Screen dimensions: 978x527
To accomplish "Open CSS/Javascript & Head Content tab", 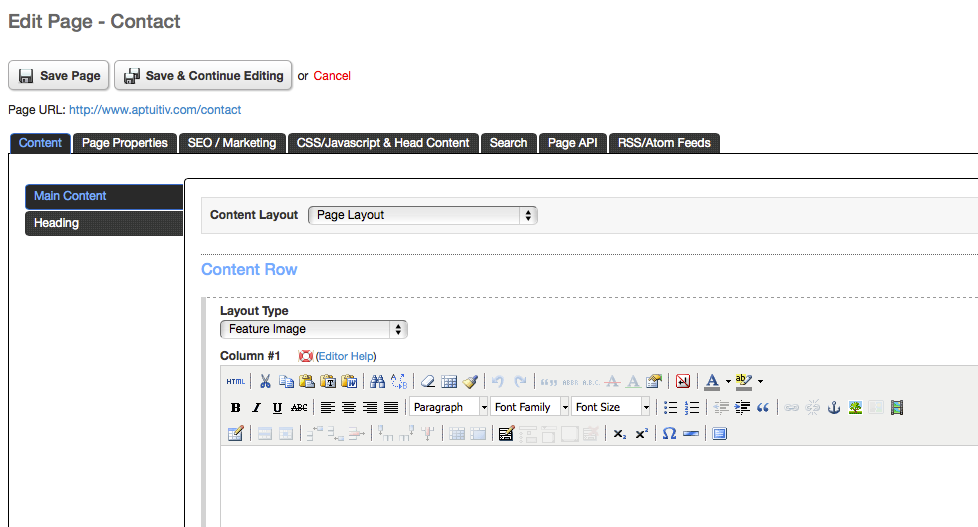I will (x=383, y=143).
